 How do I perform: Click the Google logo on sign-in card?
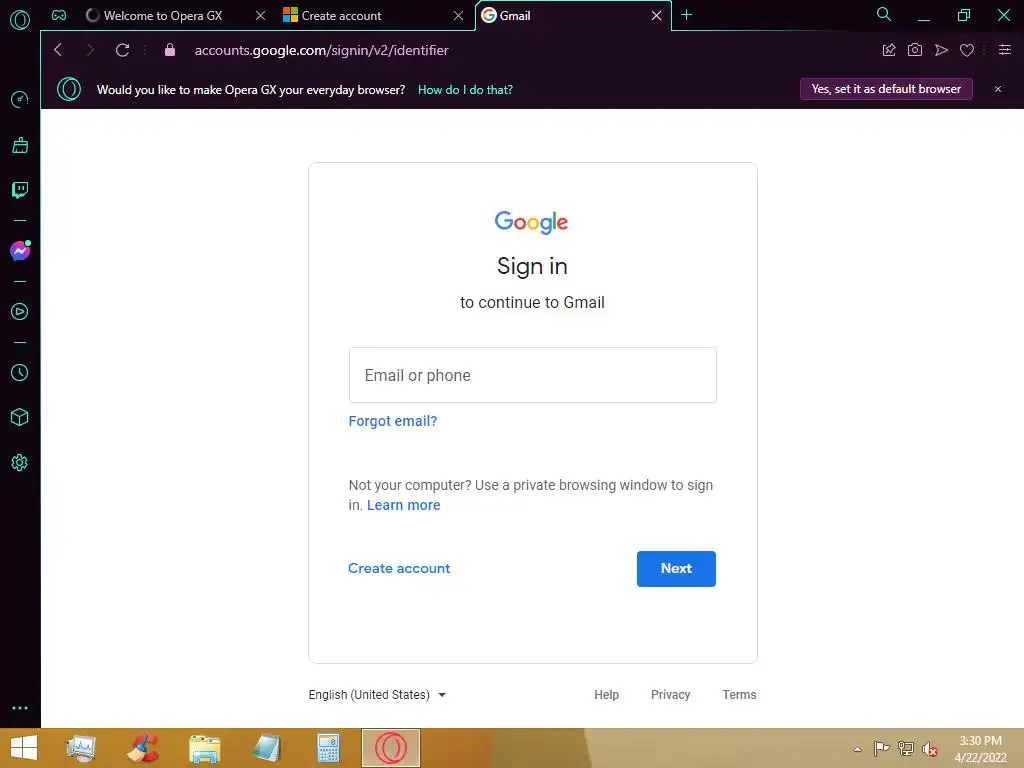[x=531, y=222]
